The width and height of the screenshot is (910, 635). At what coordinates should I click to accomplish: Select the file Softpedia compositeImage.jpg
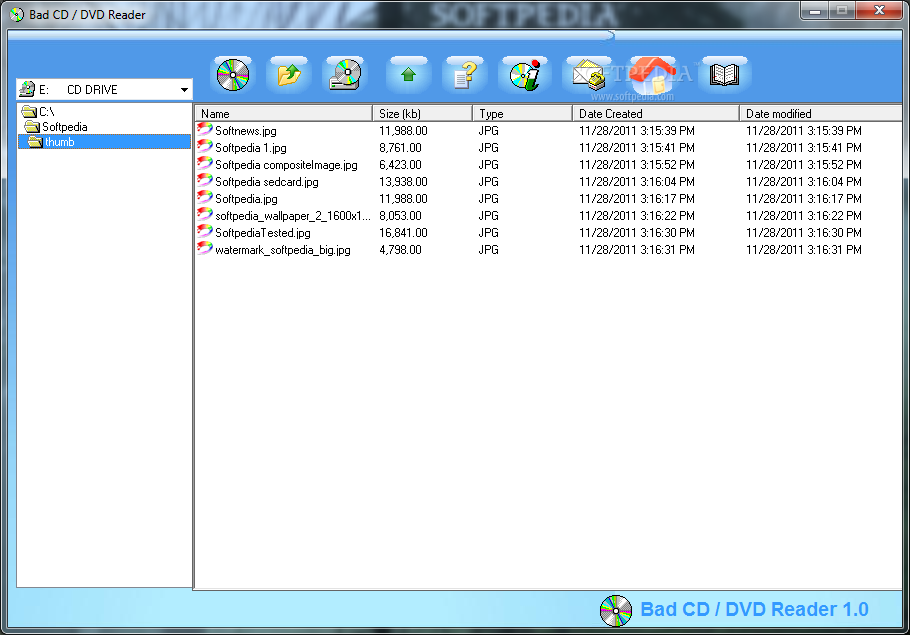286,165
